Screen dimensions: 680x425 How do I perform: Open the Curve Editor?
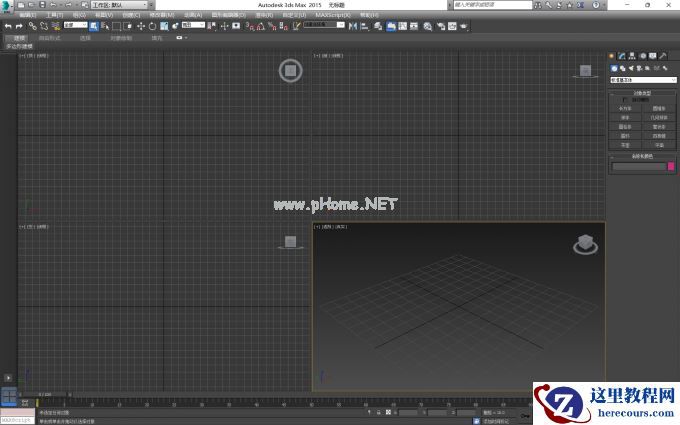(x=402, y=26)
